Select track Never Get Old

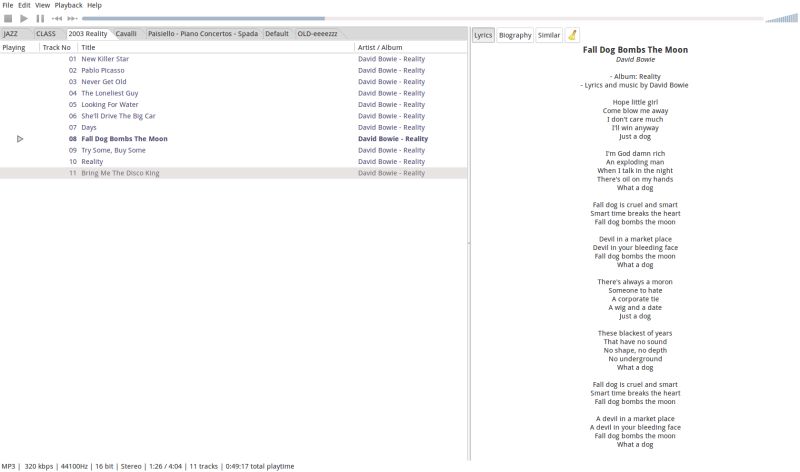coord(104,82)
